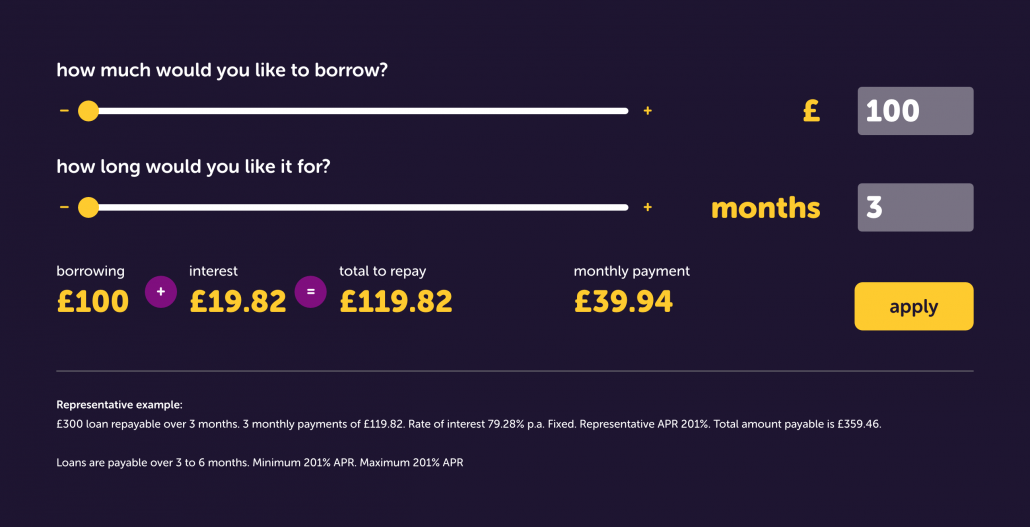Focus the borrow amount field showing 100
Screen dimensions: 1030x527
(915, 111)
